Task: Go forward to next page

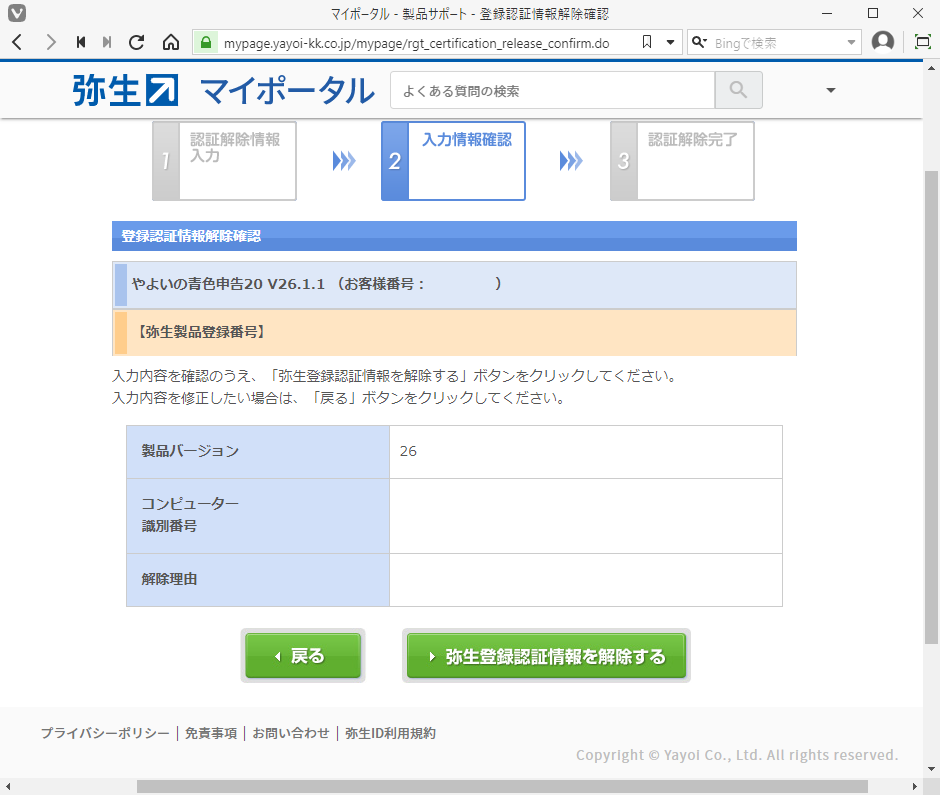Action: [x=51, y=42]
